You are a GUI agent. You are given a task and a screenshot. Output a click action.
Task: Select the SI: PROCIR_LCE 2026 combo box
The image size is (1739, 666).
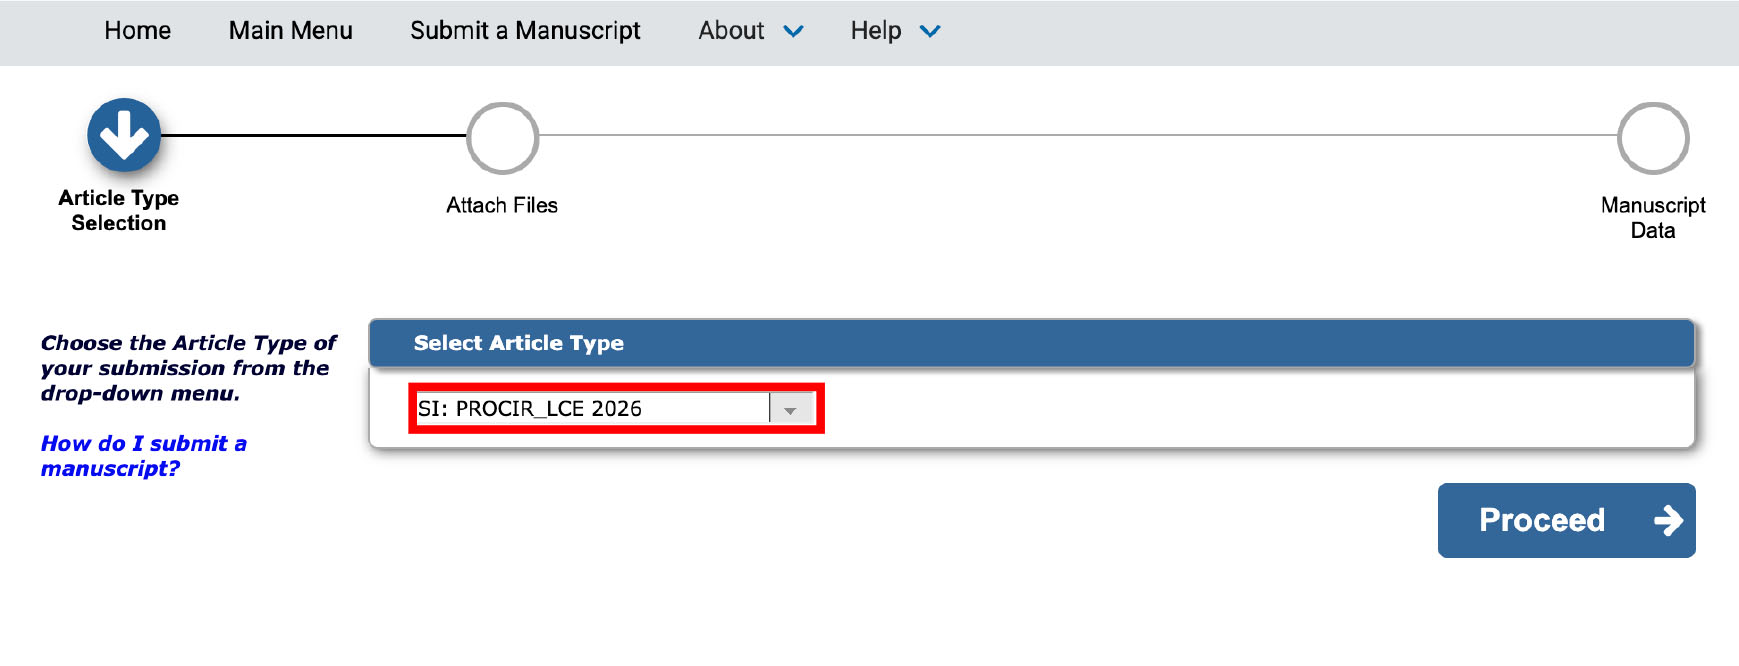tap(616, 408)
